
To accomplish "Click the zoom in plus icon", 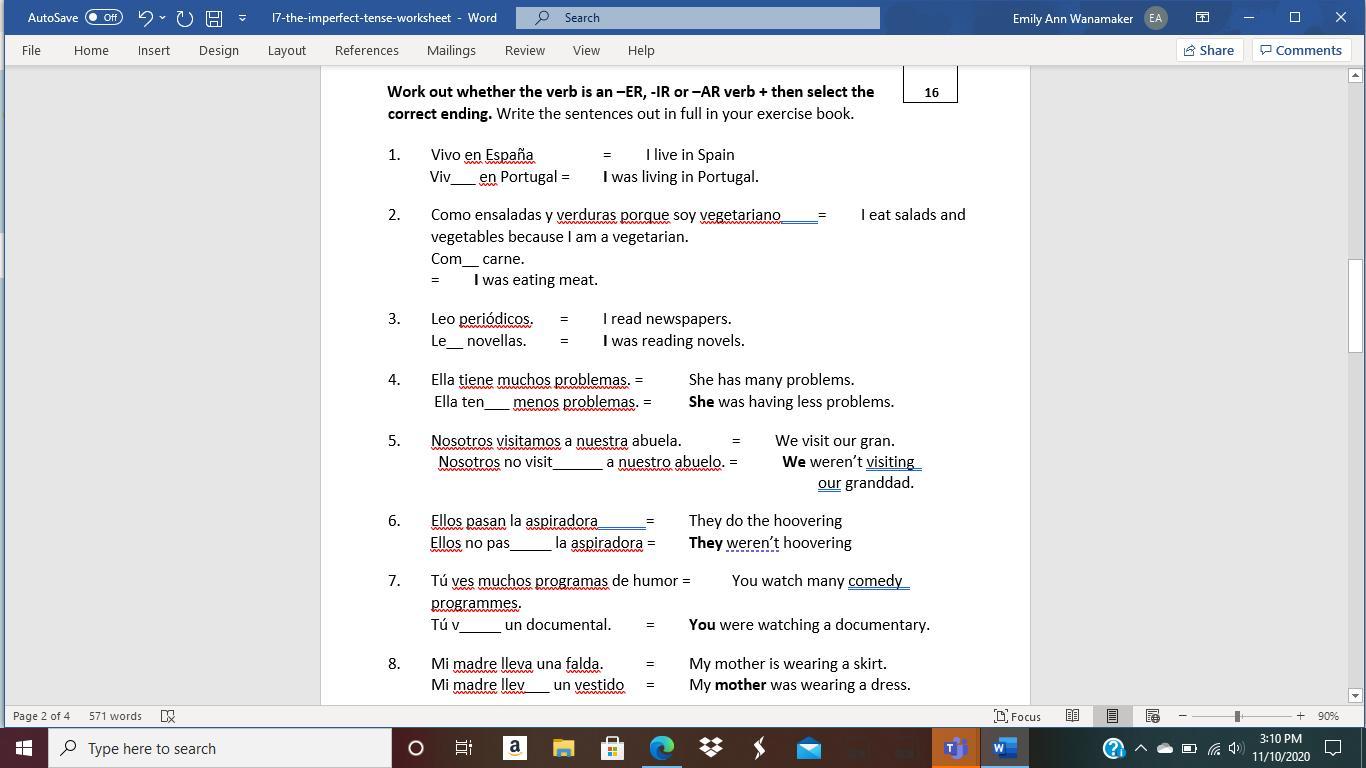I will point(1300,716).
